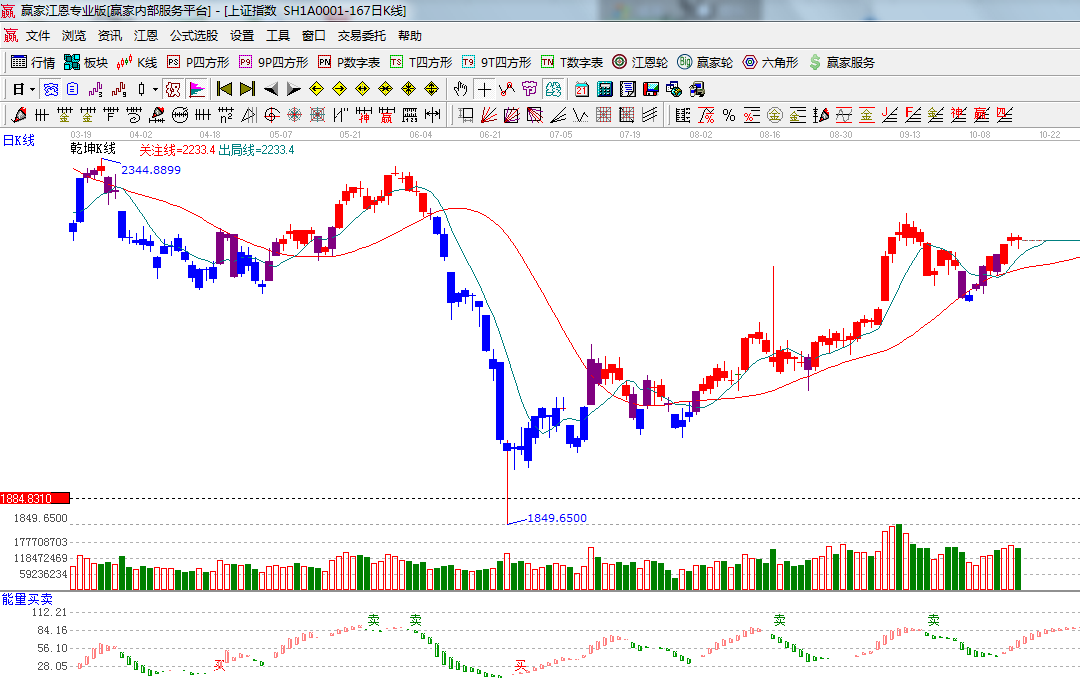Click the floppy disk save icon
Viewport: 1080px width, 678px height.
[651, 89]
